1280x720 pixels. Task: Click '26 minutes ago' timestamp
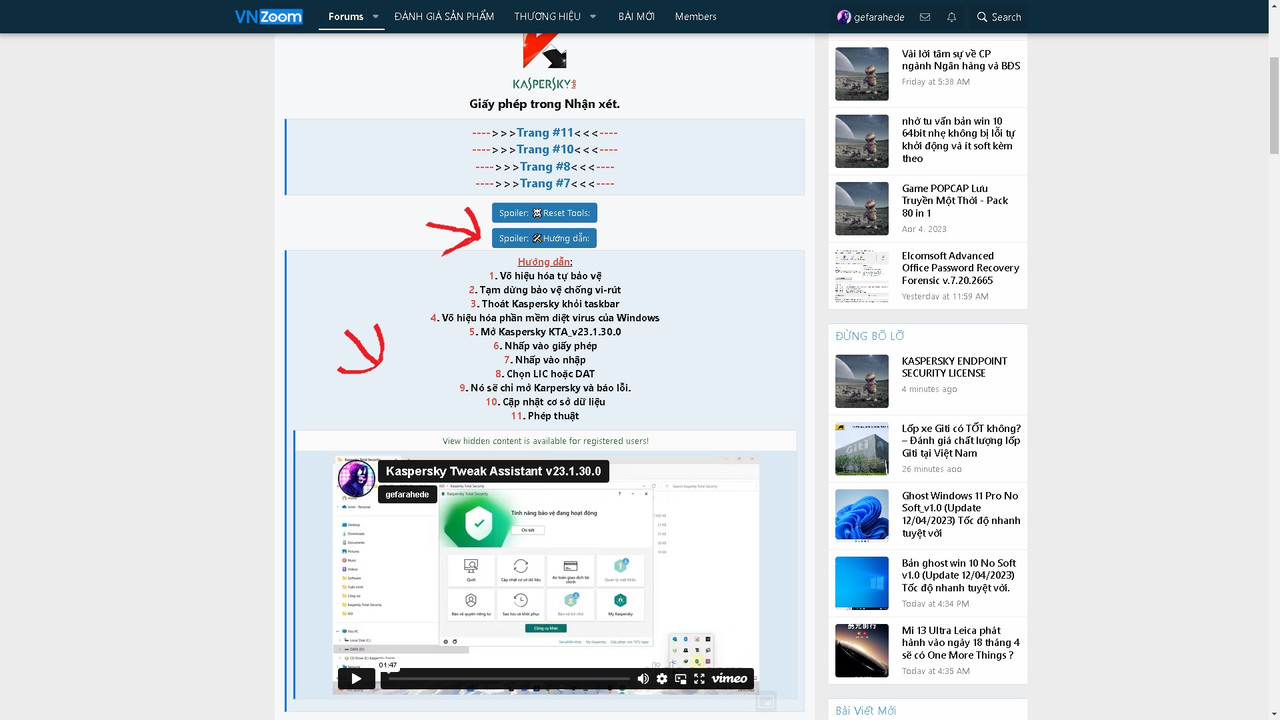click(932, 469)
